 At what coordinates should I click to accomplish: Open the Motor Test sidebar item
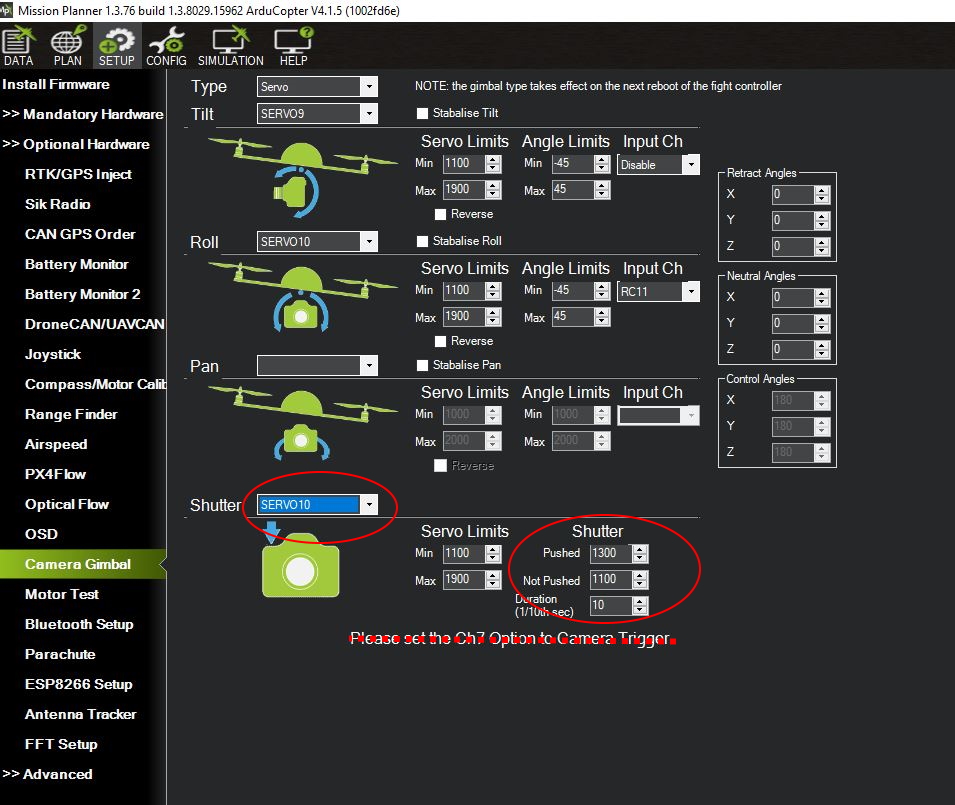pyautogui.click(x=62, y=594)
